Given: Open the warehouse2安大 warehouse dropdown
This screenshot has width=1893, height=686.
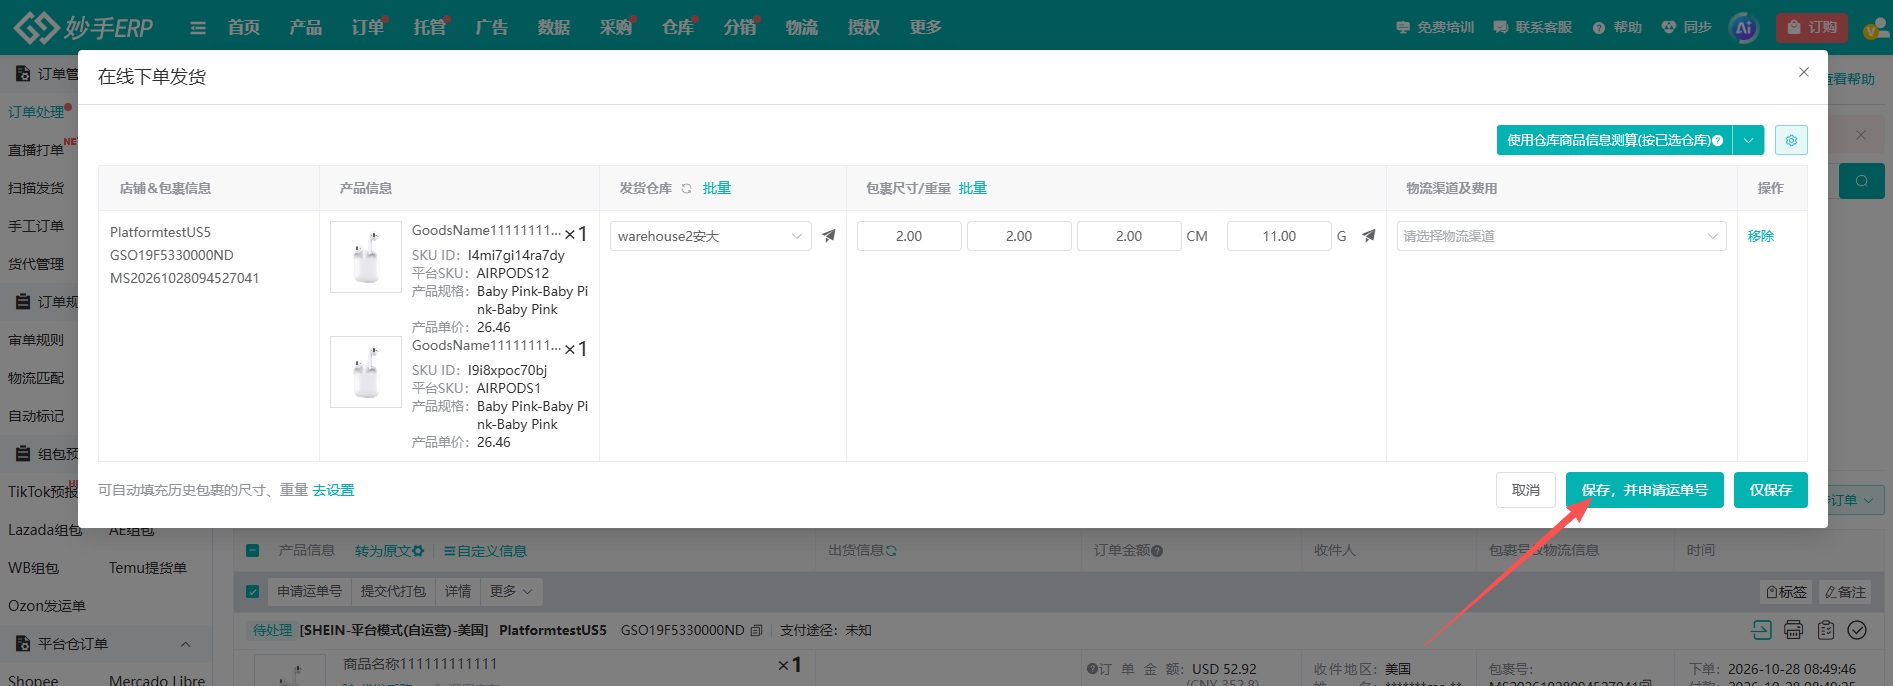Looking at the screenshot, I should tap(710, 236).
